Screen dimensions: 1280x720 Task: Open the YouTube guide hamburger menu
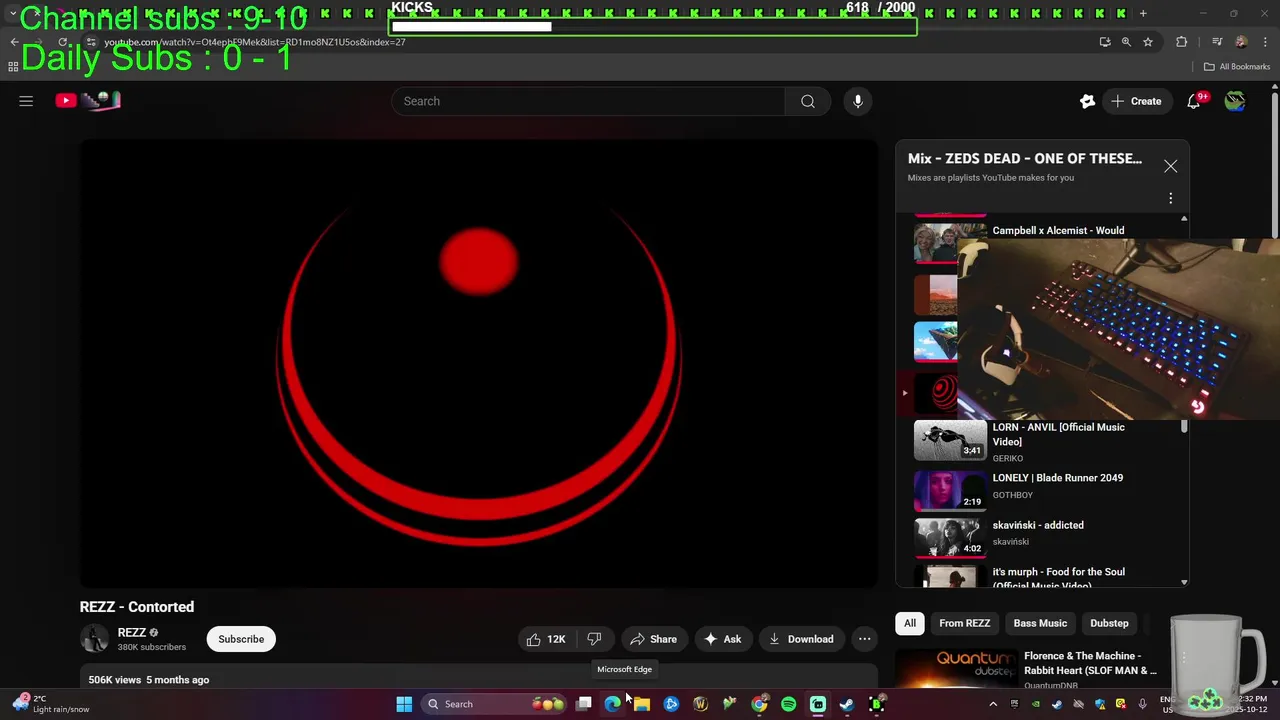(26, 101)
